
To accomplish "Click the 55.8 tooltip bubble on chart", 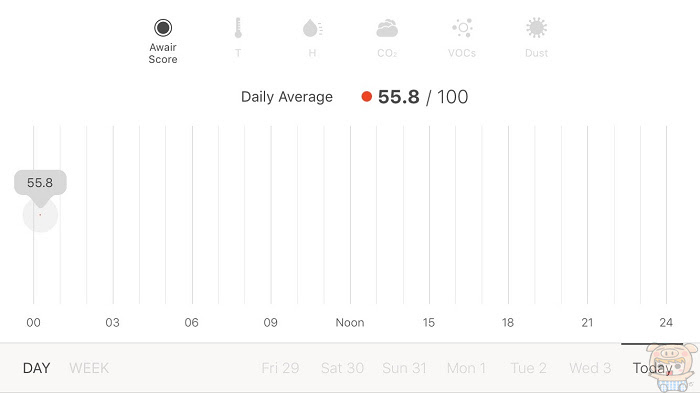I will tap(40, 183).
